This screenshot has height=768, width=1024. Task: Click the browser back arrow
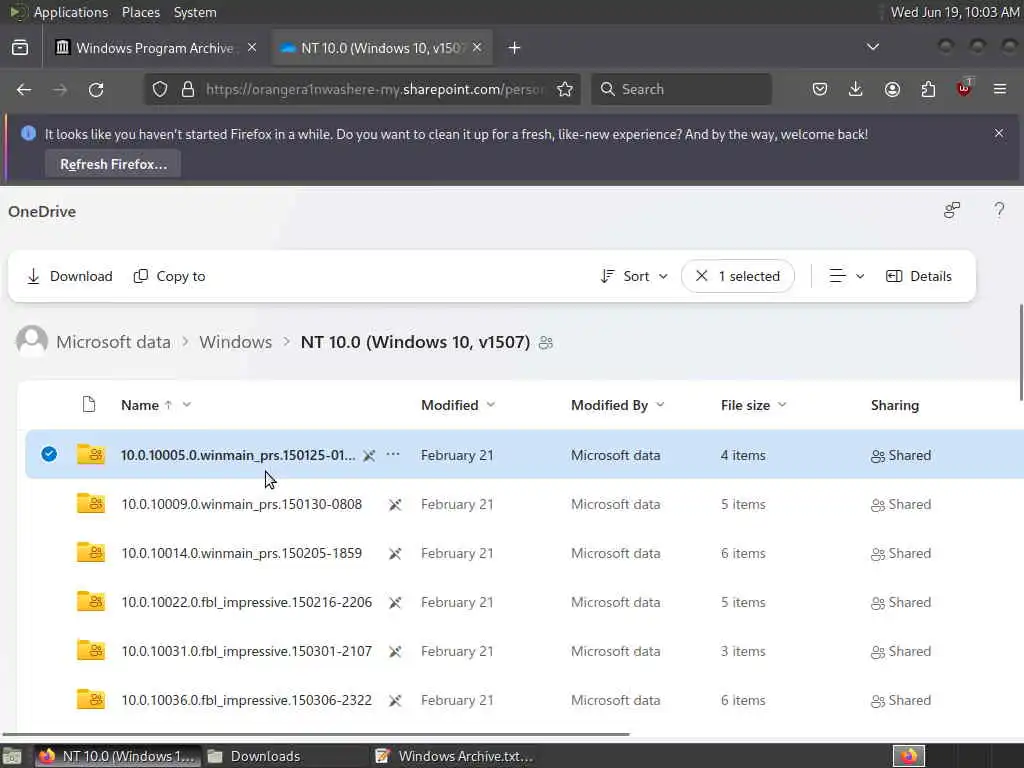click(x=24, y=89)
